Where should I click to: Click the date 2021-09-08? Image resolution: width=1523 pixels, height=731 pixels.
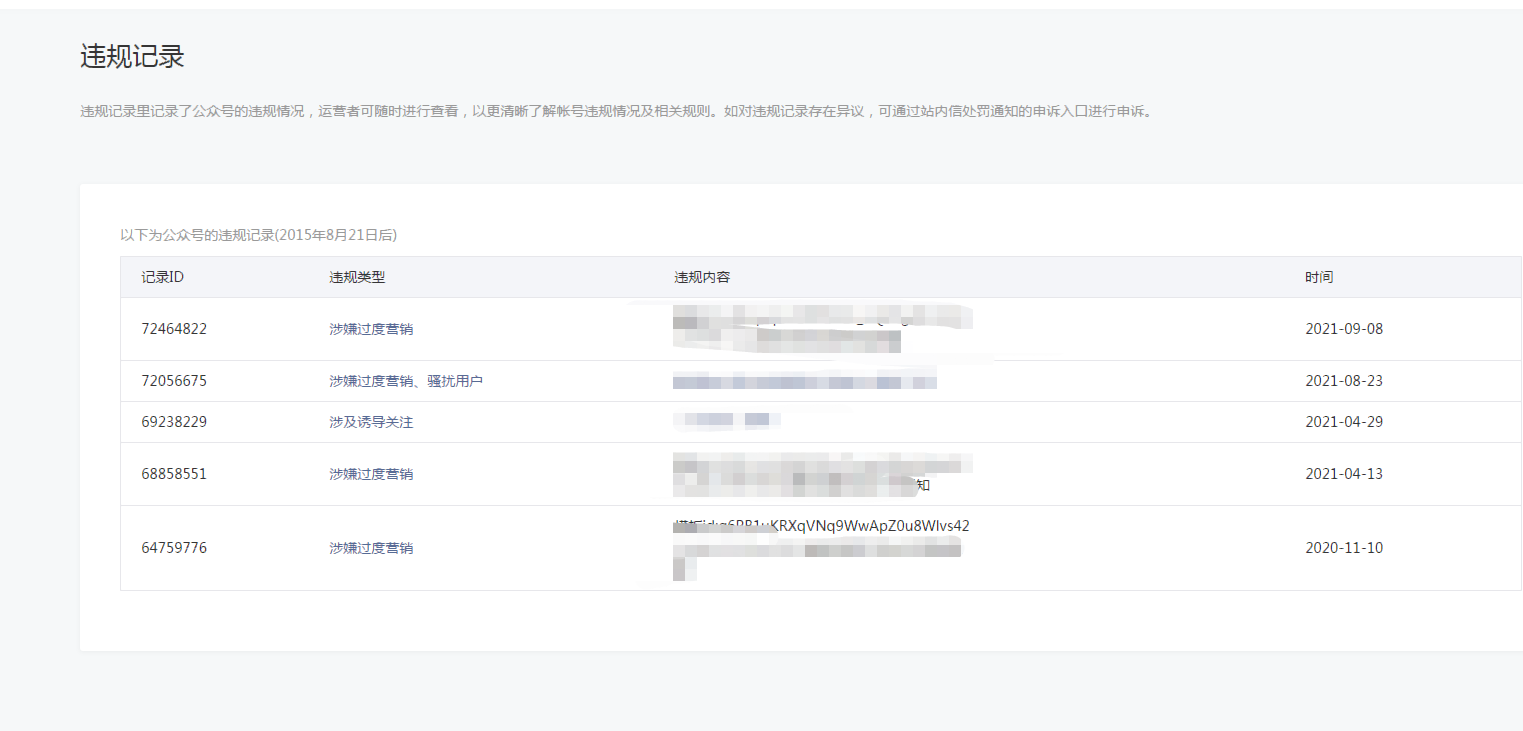click(1344, 329)
